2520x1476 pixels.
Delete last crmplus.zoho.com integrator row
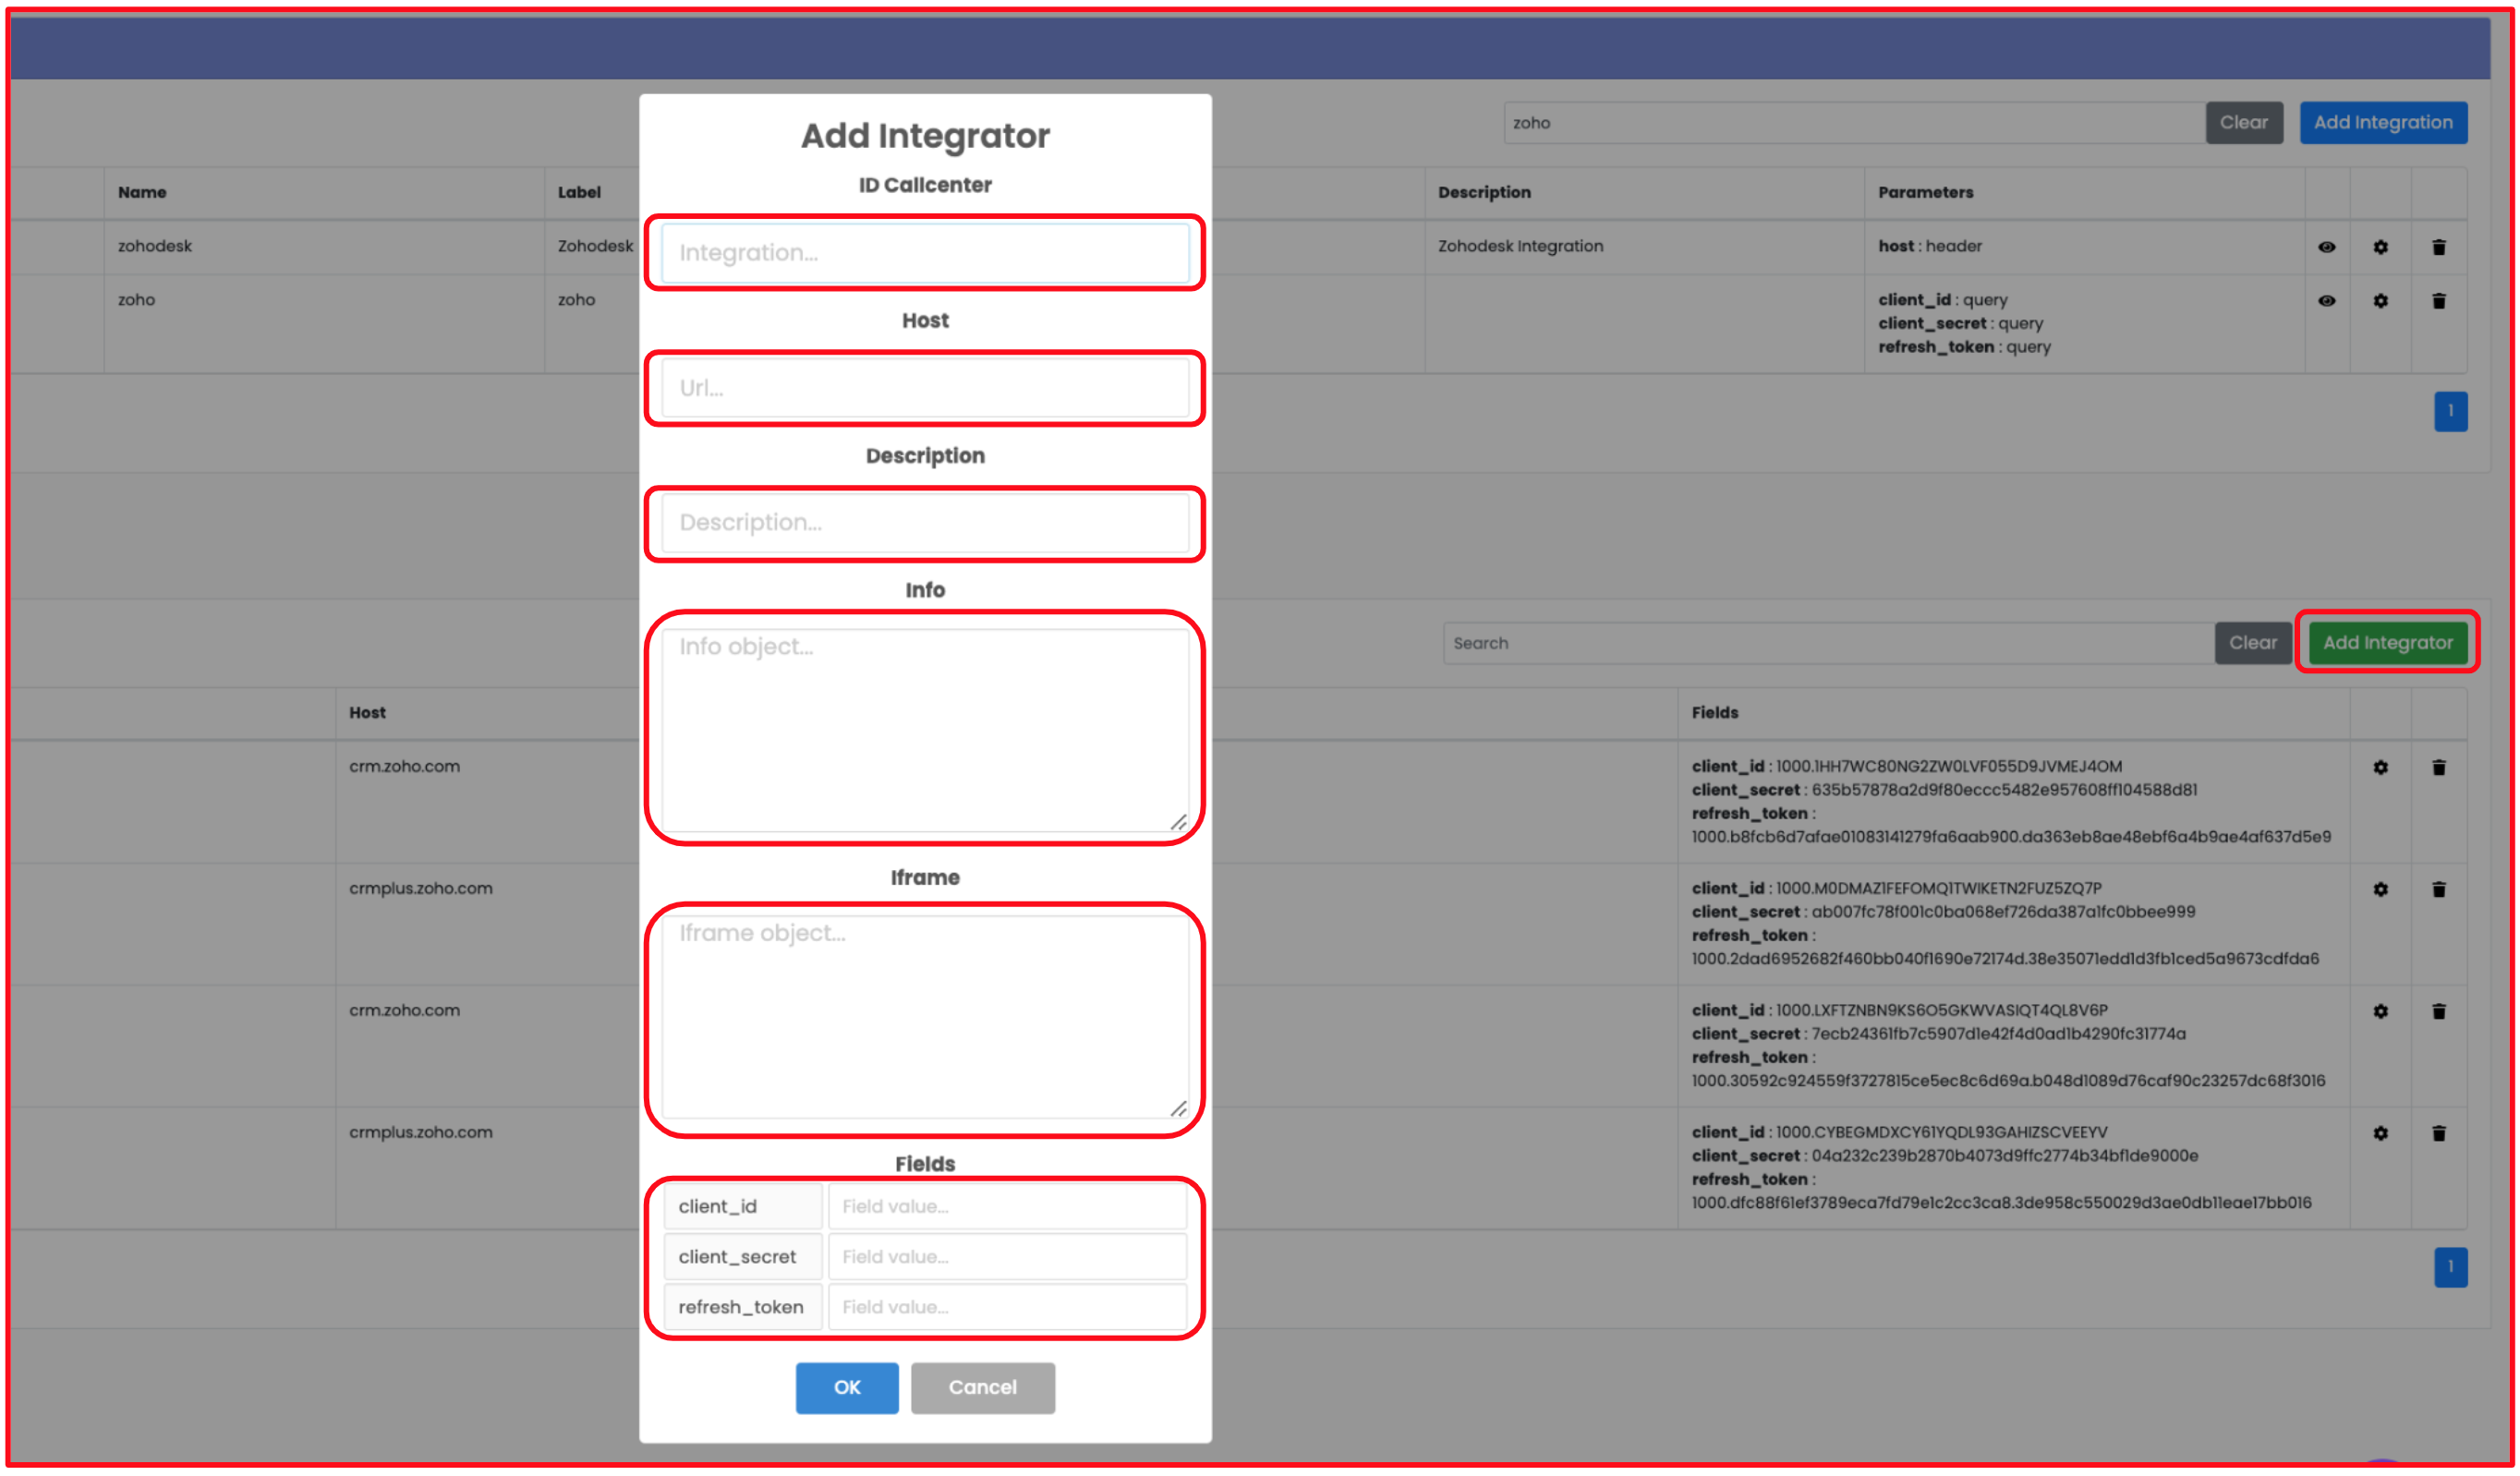coord(2438,1134)
